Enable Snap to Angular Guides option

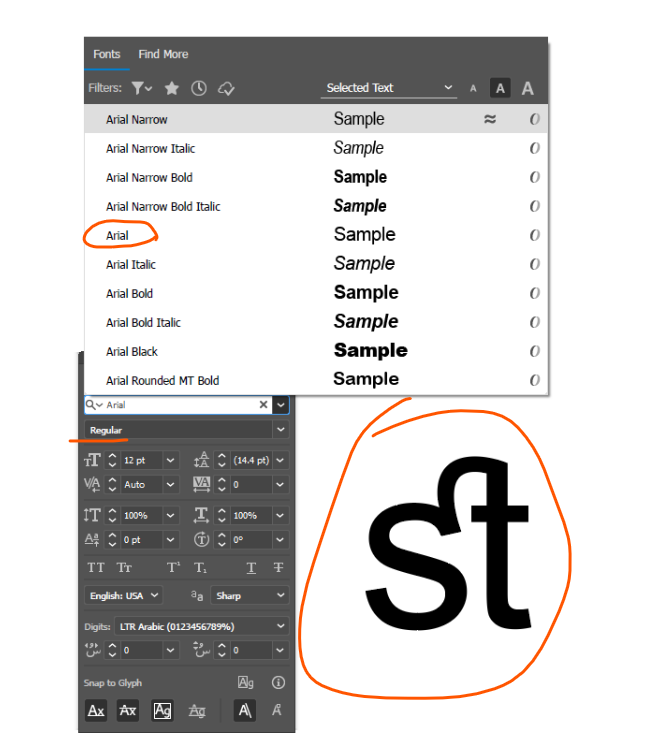[245, 710]
